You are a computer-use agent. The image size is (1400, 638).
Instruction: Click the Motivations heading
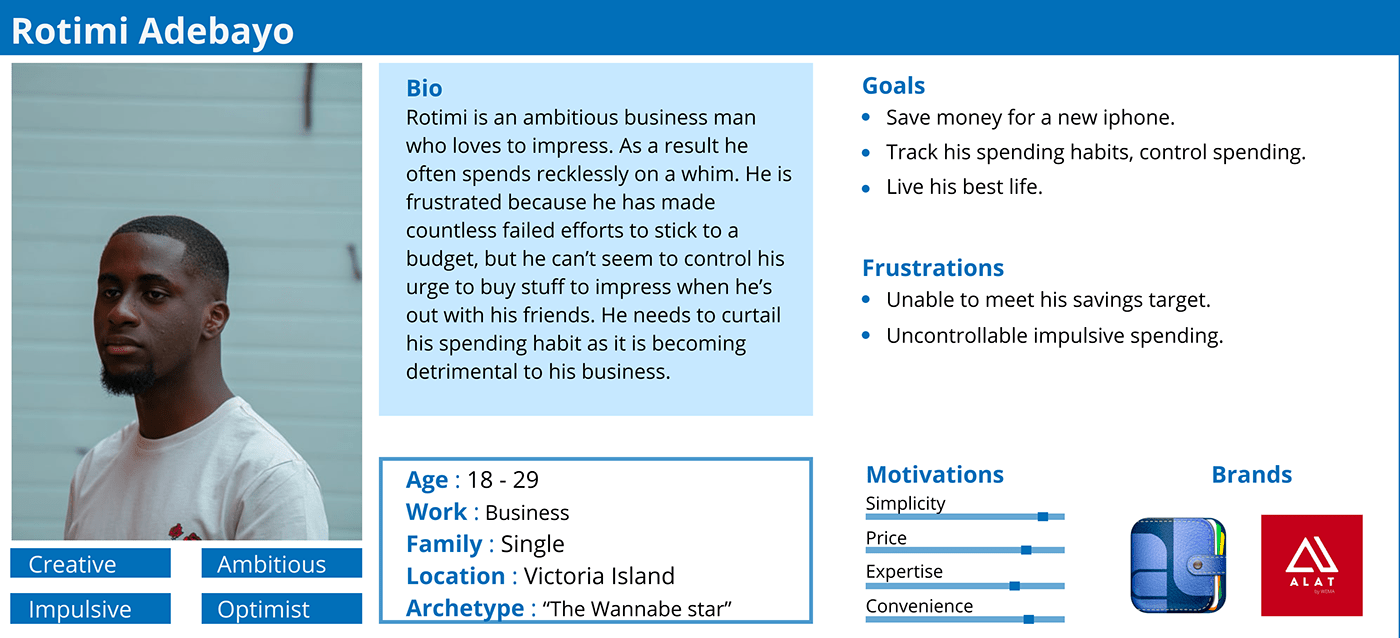tap(935, 475)
